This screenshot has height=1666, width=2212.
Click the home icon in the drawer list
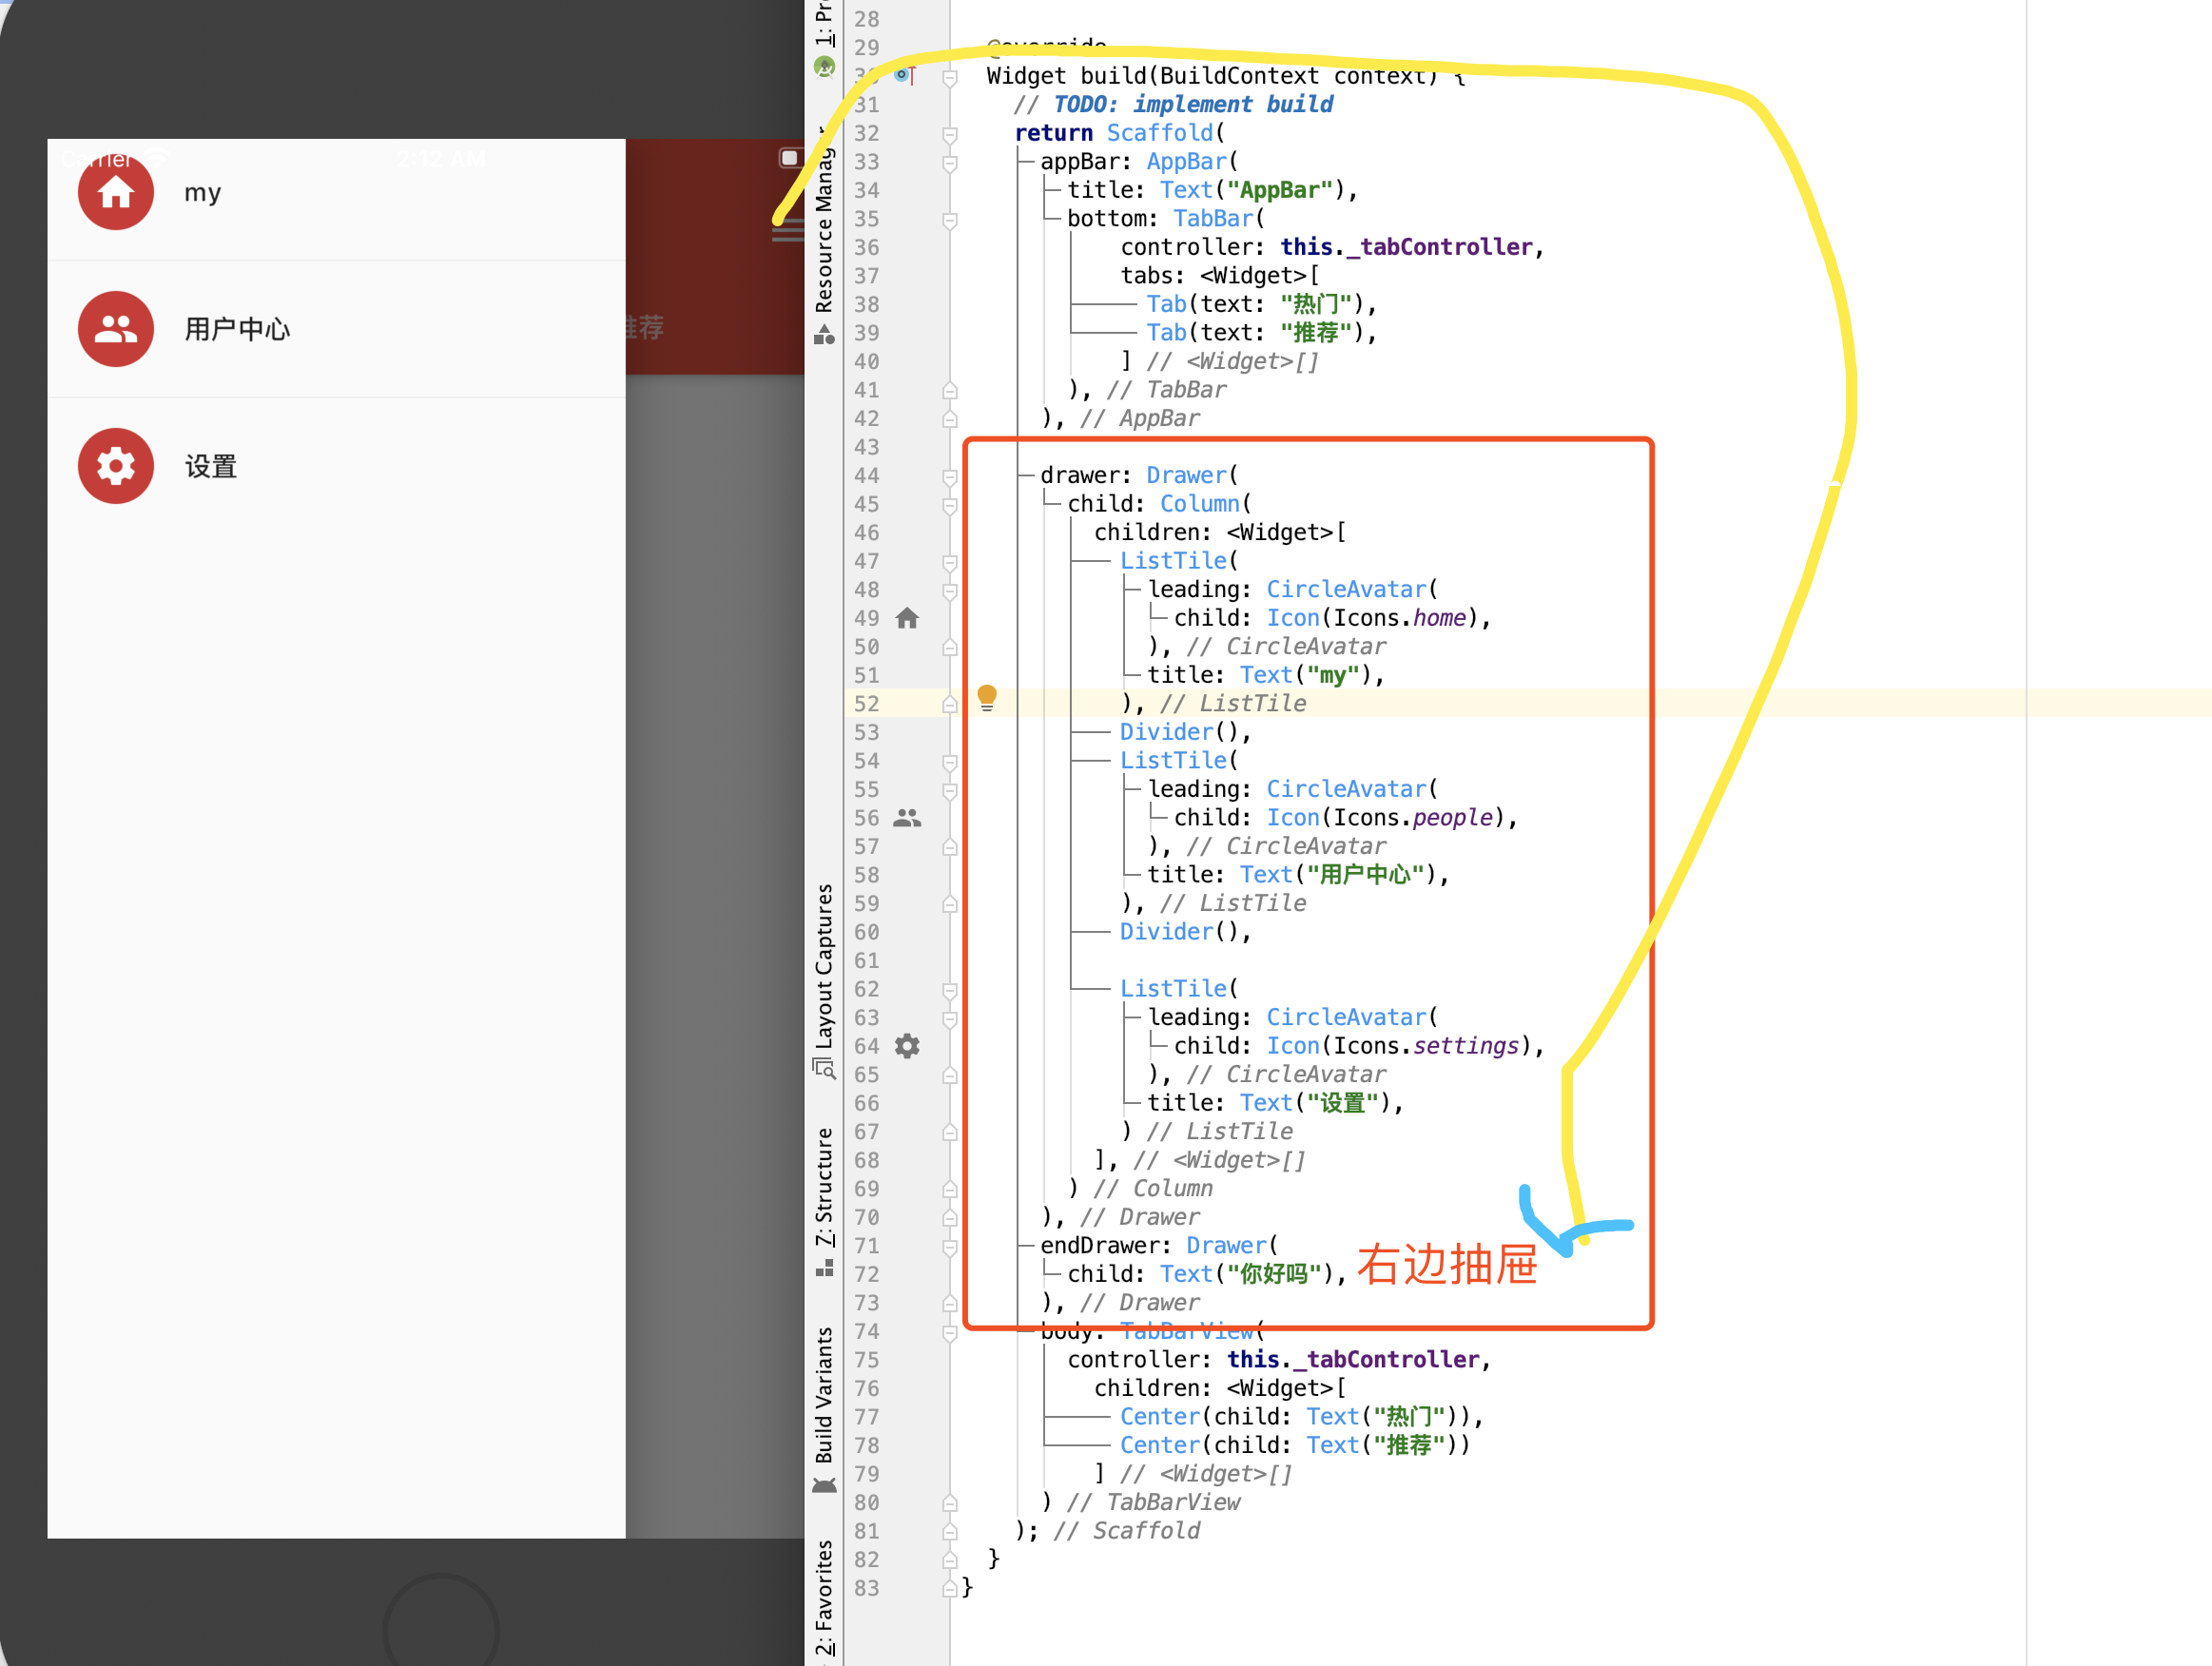(x=115, y=192)
